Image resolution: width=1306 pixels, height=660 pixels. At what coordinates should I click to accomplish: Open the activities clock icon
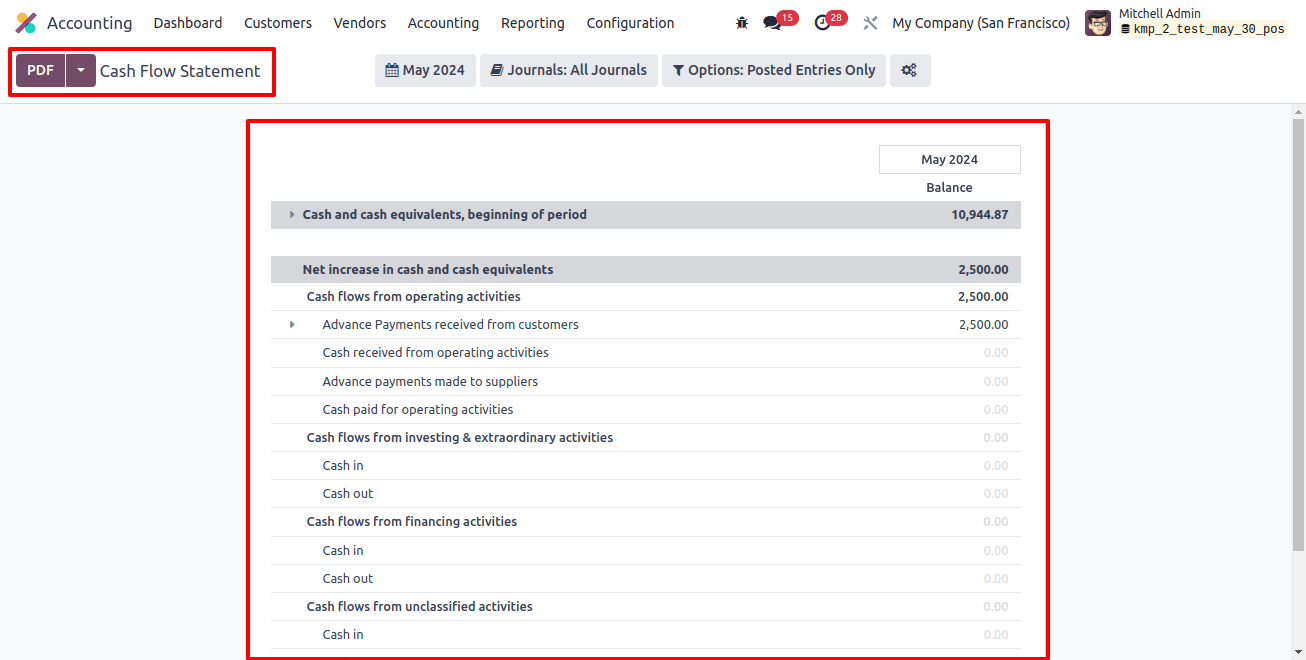tap(822, 23)
